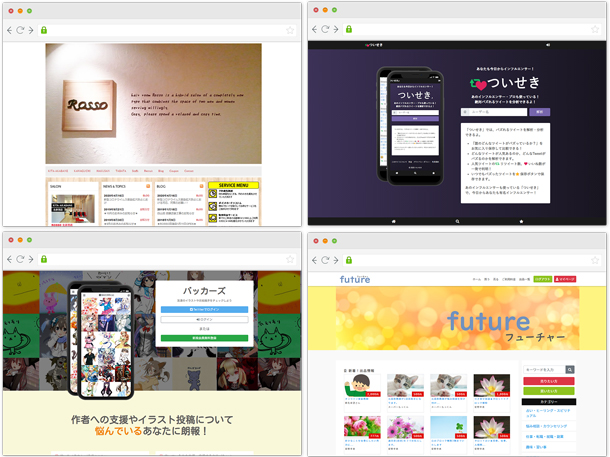Click the future フューチャー hero banner
The image size is (610, 457).
coord(458,319)
